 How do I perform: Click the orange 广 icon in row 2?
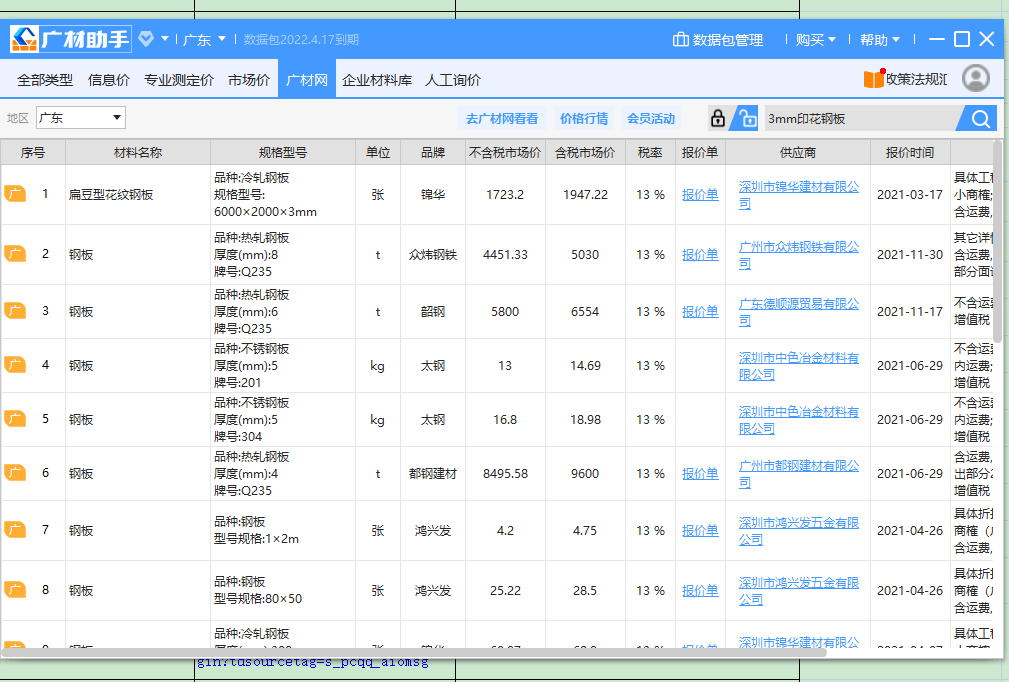(15, 253)
